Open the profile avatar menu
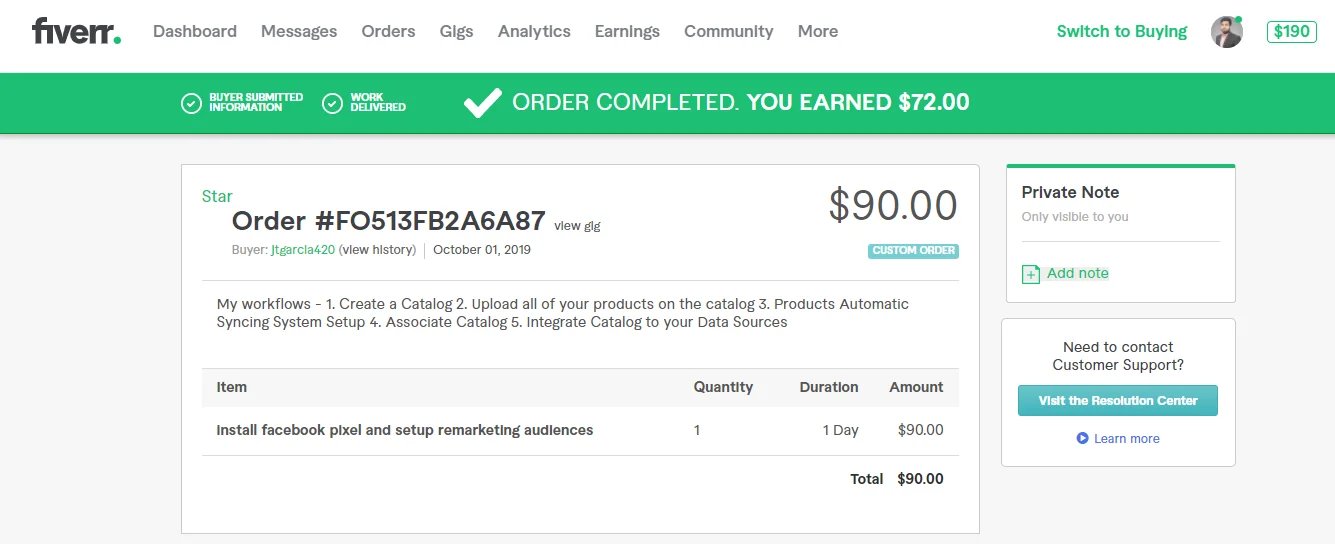 point(1227,31)
